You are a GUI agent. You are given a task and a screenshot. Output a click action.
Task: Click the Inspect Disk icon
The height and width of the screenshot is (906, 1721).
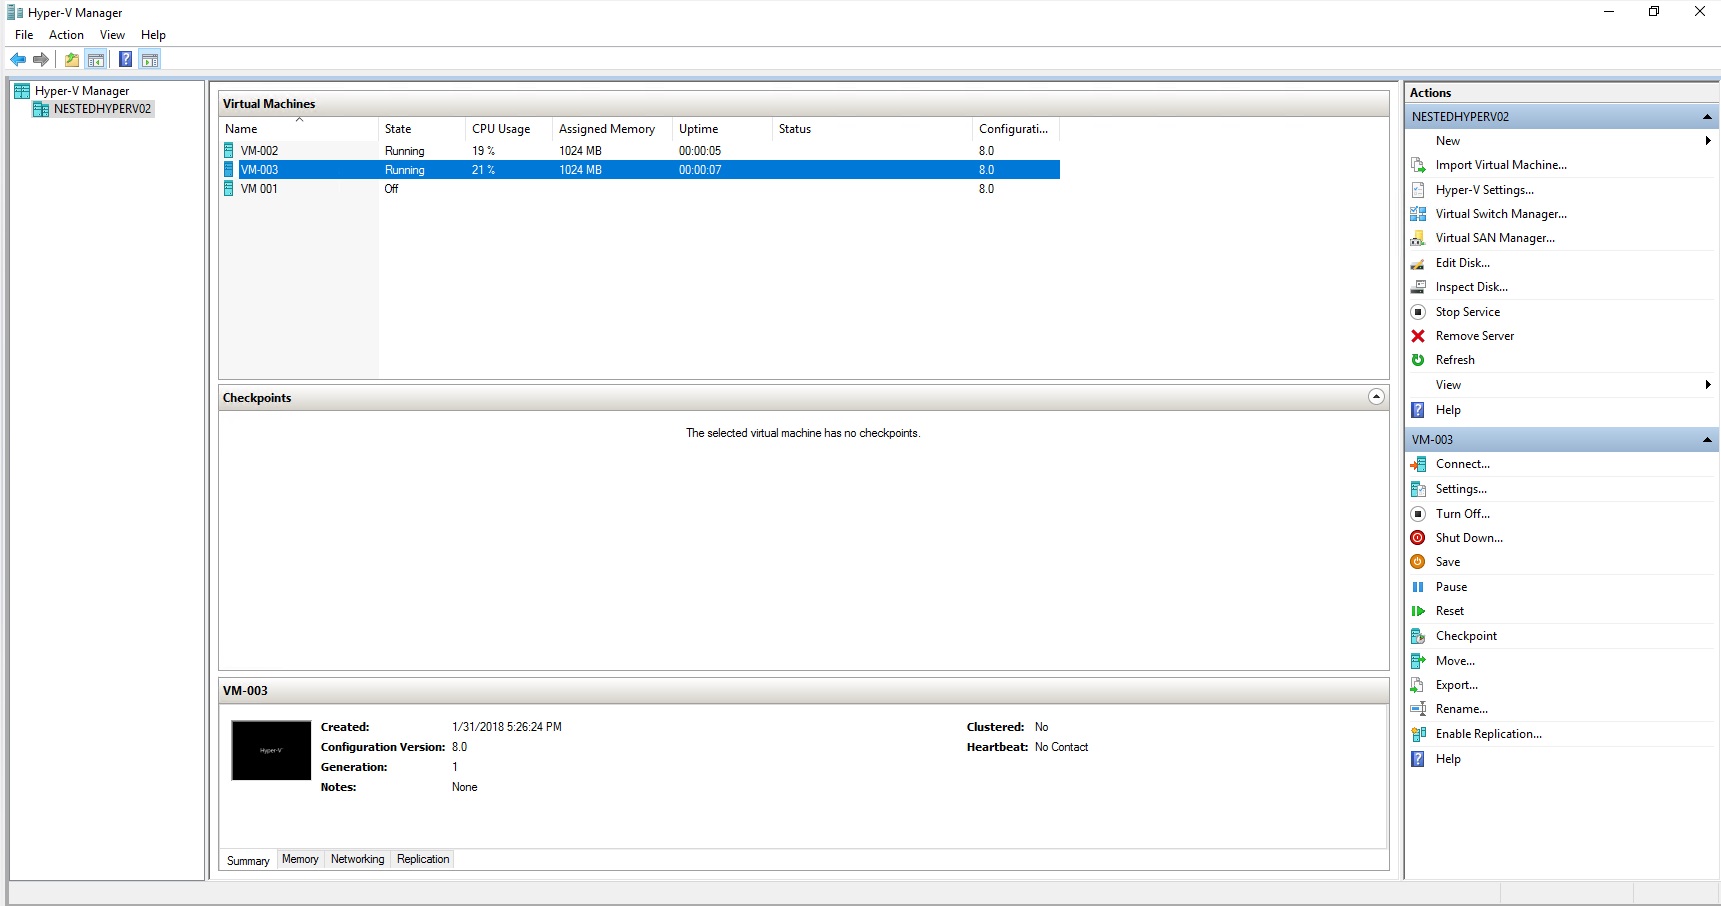point(1418,287)
